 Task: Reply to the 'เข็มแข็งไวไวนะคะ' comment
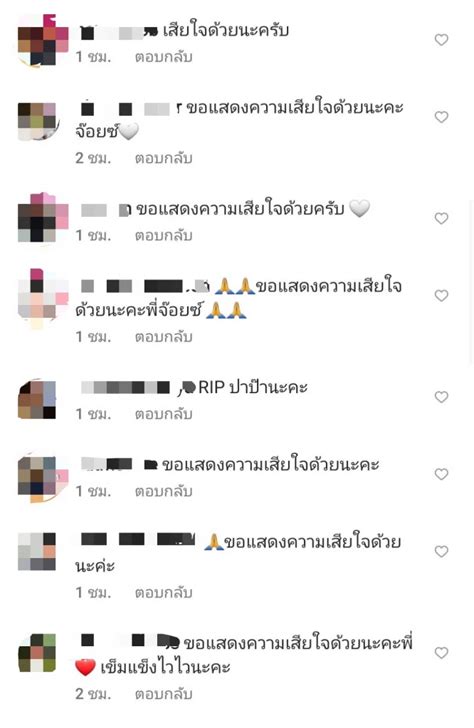[x=163, y=694]
